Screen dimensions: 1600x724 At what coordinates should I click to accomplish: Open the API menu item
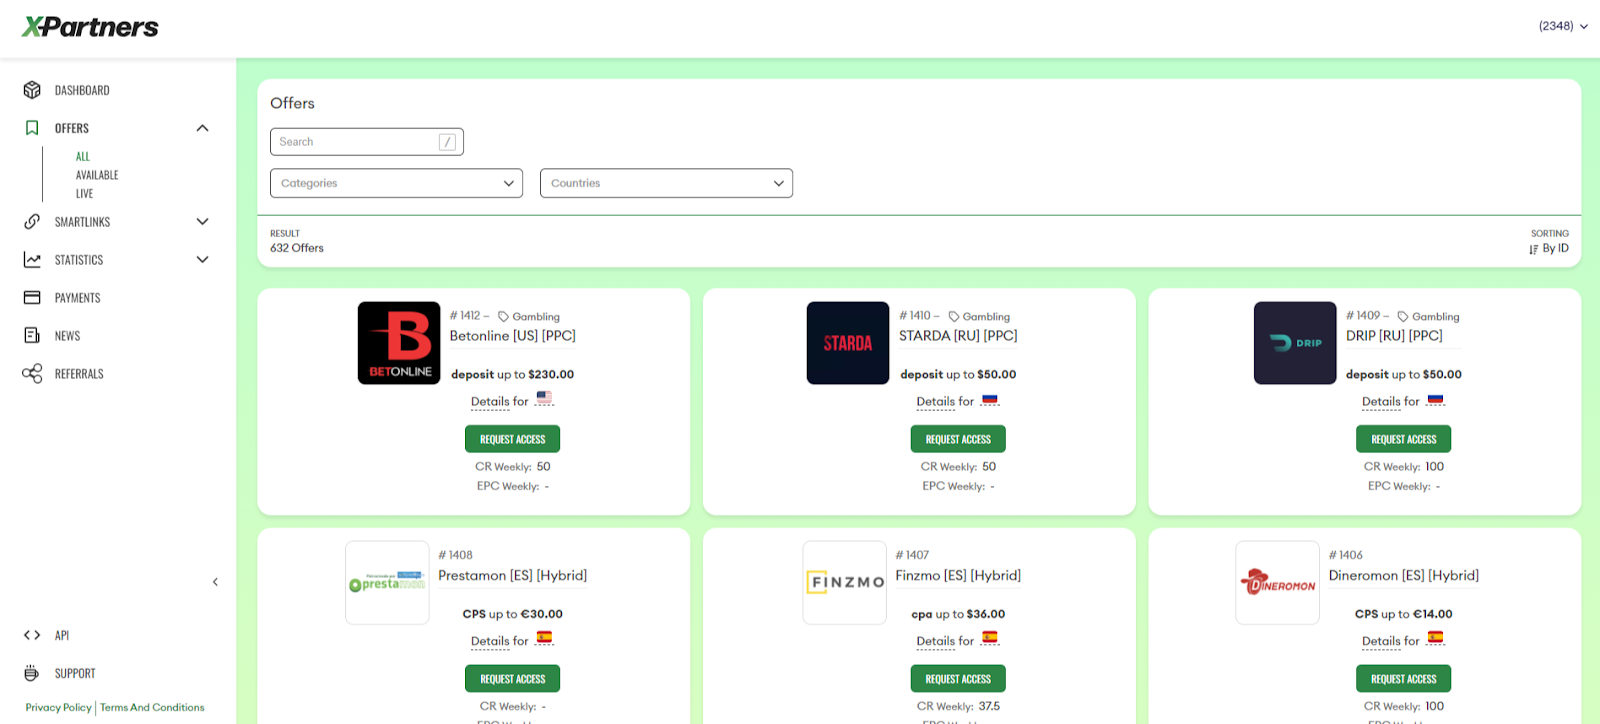pos(62,635)
